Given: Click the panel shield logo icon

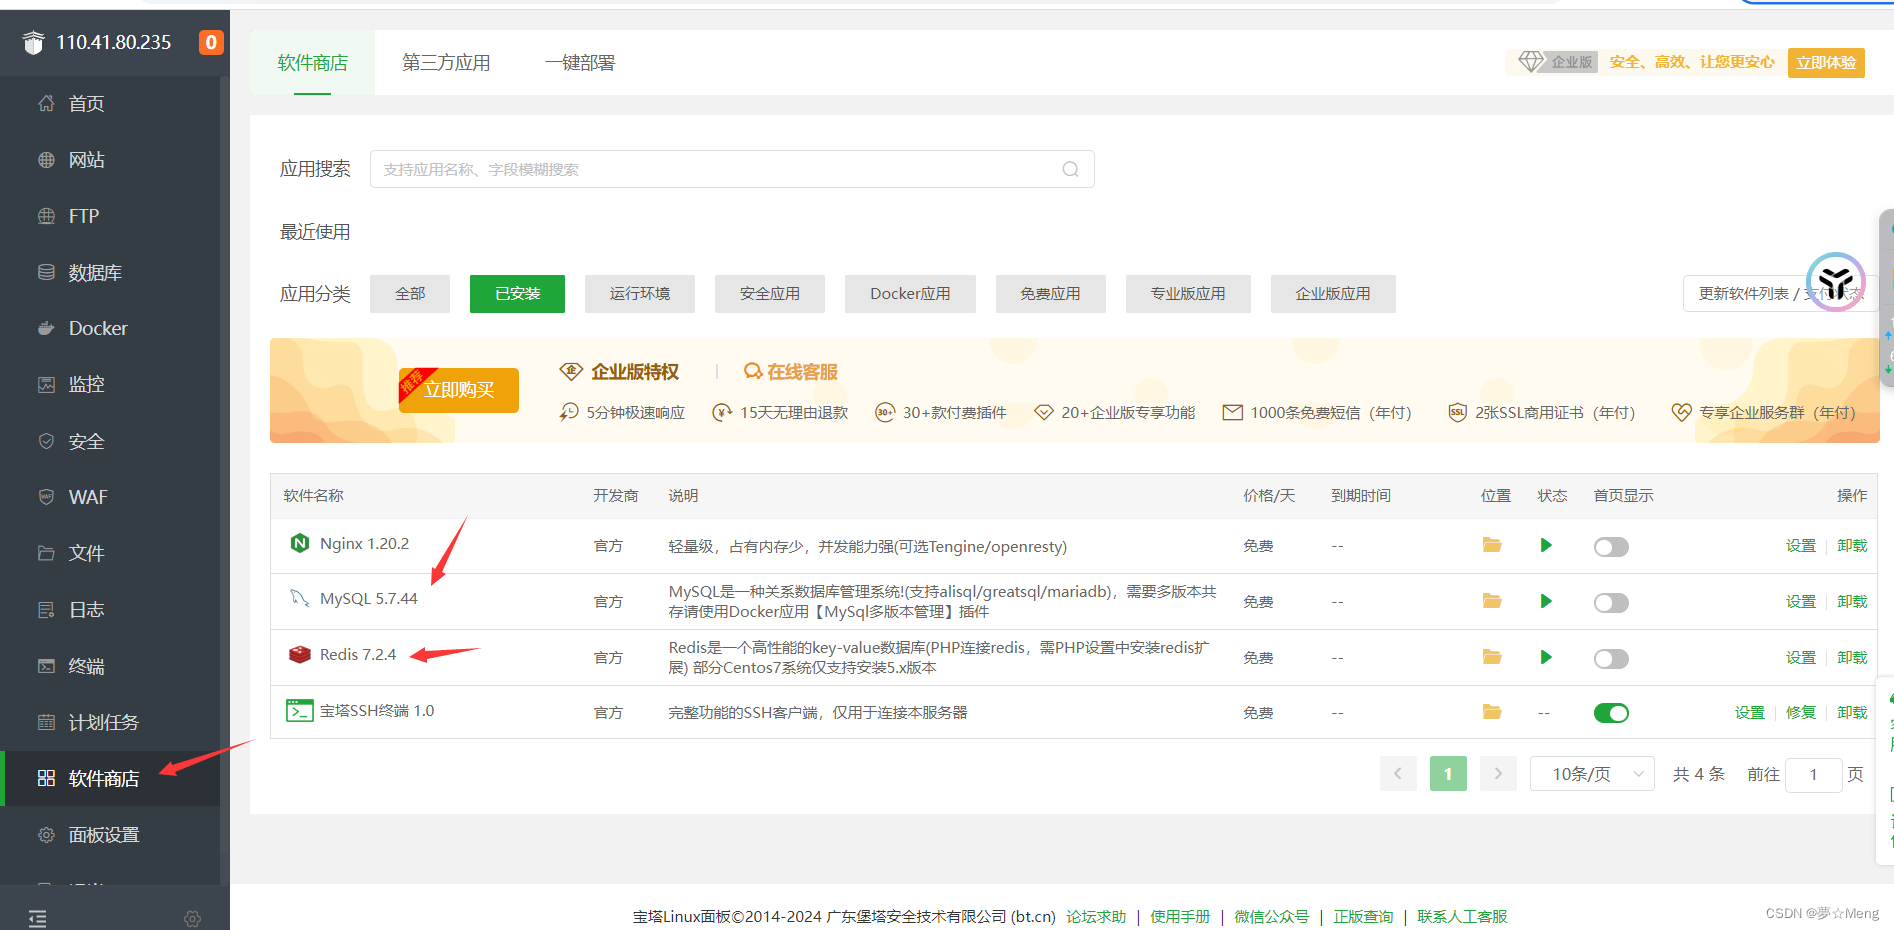Looking at the screenshot, I should 34,42.
